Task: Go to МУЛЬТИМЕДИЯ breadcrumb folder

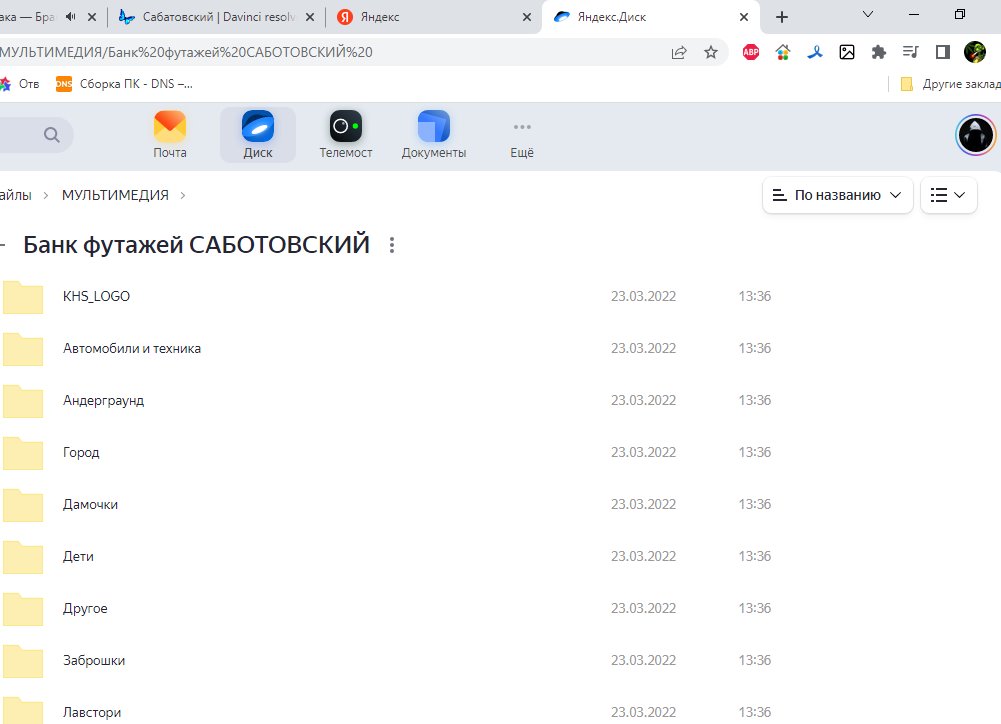Action: (x=115, y=195)
